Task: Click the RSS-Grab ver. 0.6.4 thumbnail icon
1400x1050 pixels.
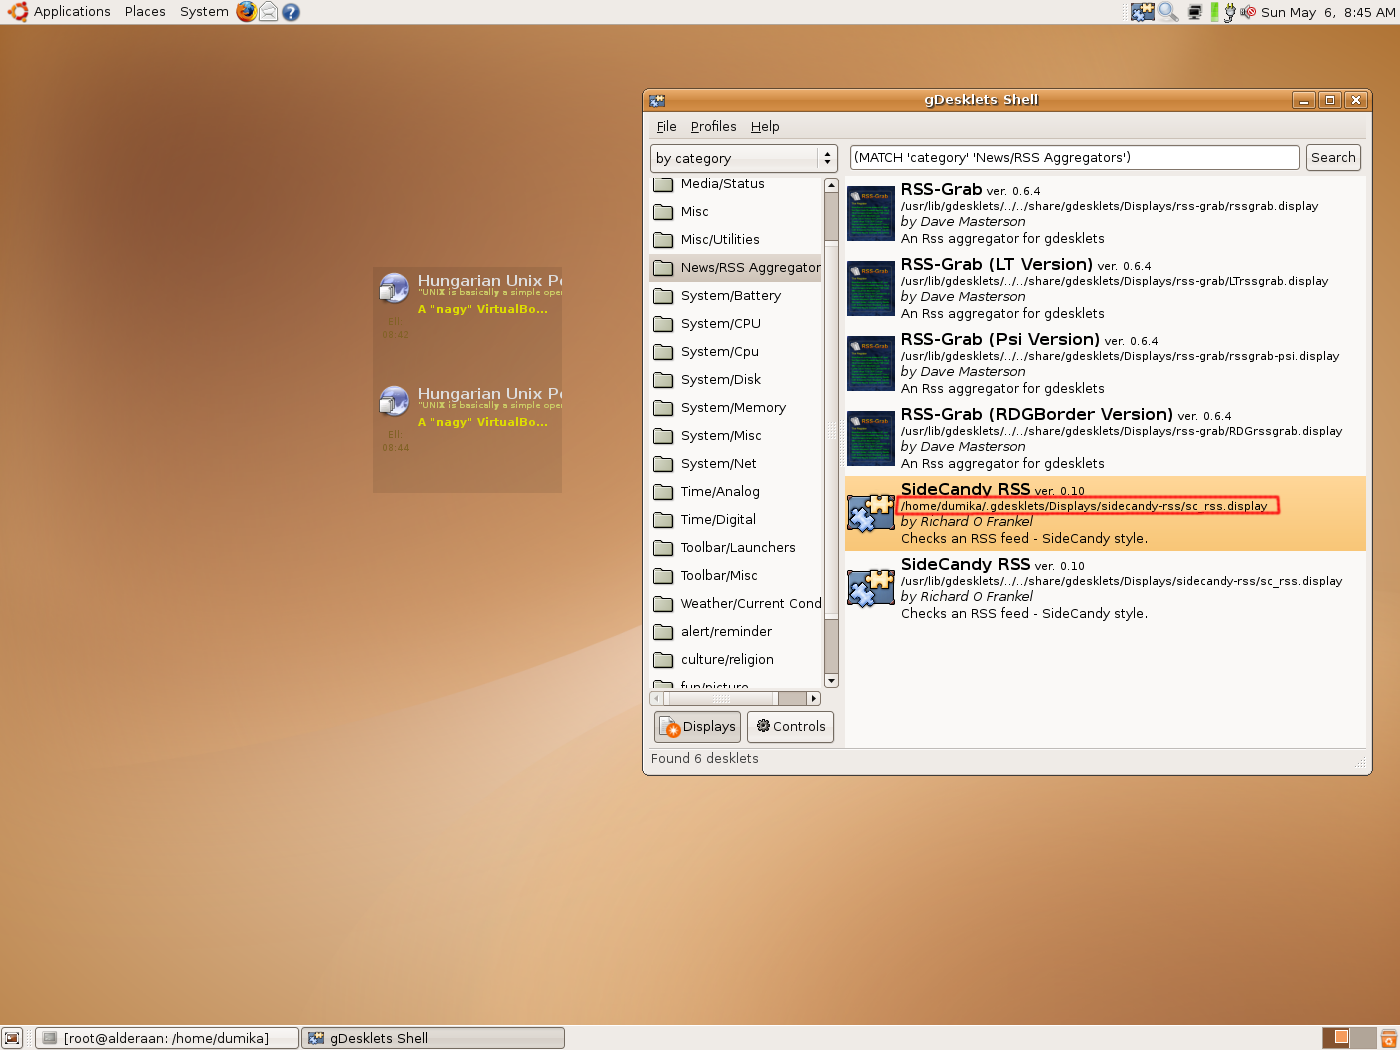Action: (871, 213)
